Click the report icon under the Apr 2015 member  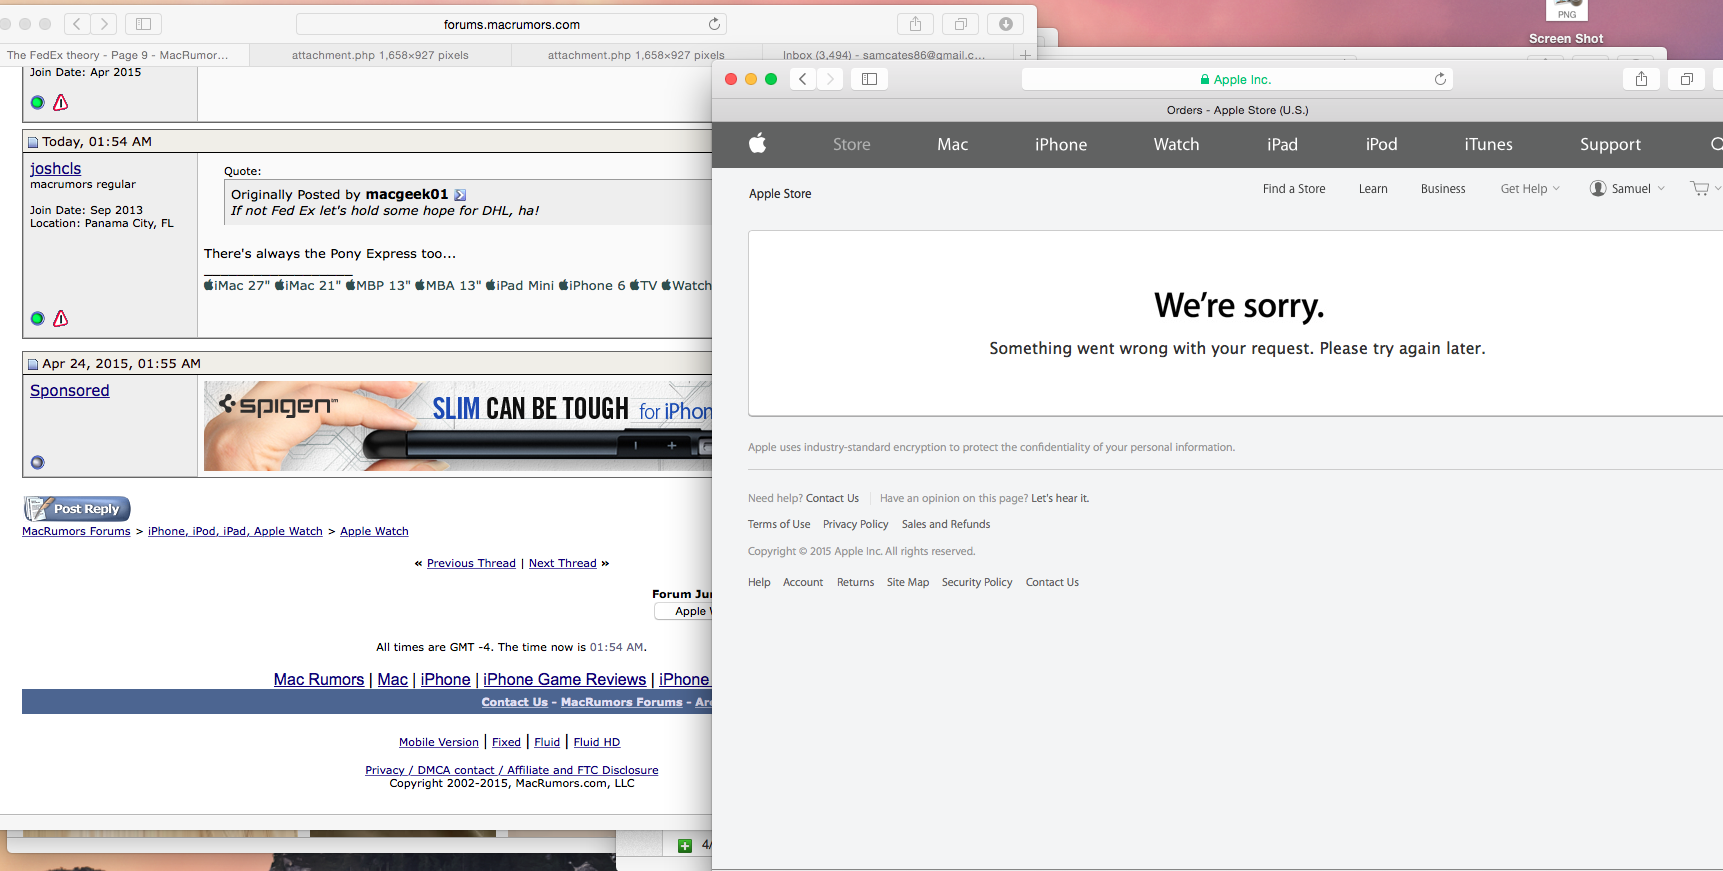pyautogui.click(x=60, y=102)
